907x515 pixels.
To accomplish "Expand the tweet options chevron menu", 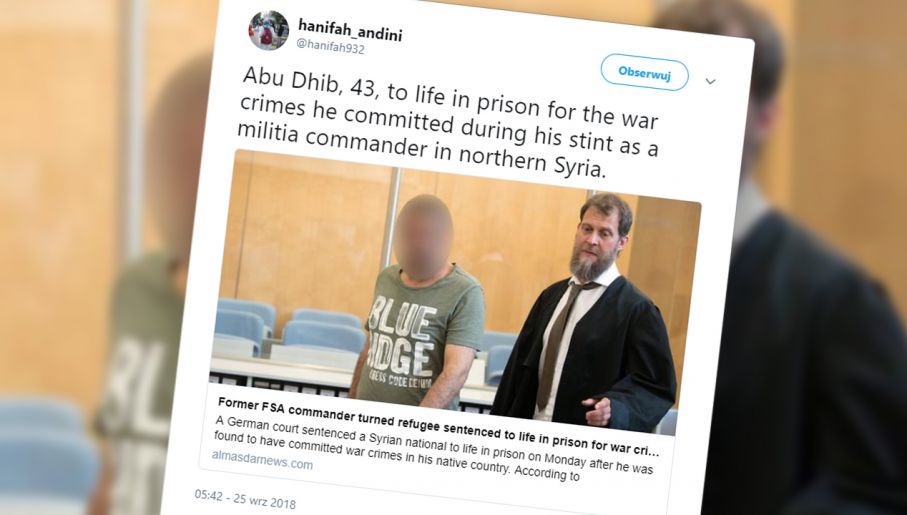I will coord(710,82).
